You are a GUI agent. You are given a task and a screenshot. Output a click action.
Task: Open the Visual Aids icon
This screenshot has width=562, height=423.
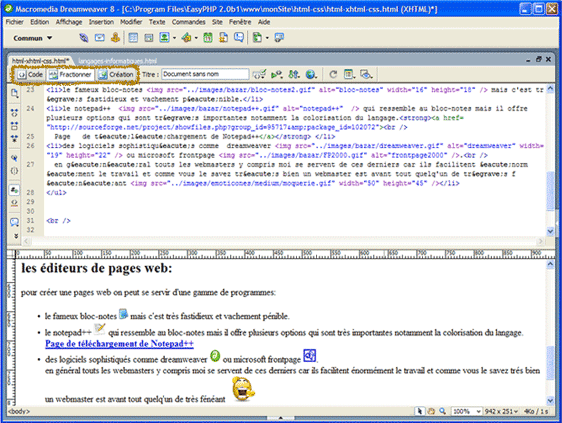pos(366,74)
